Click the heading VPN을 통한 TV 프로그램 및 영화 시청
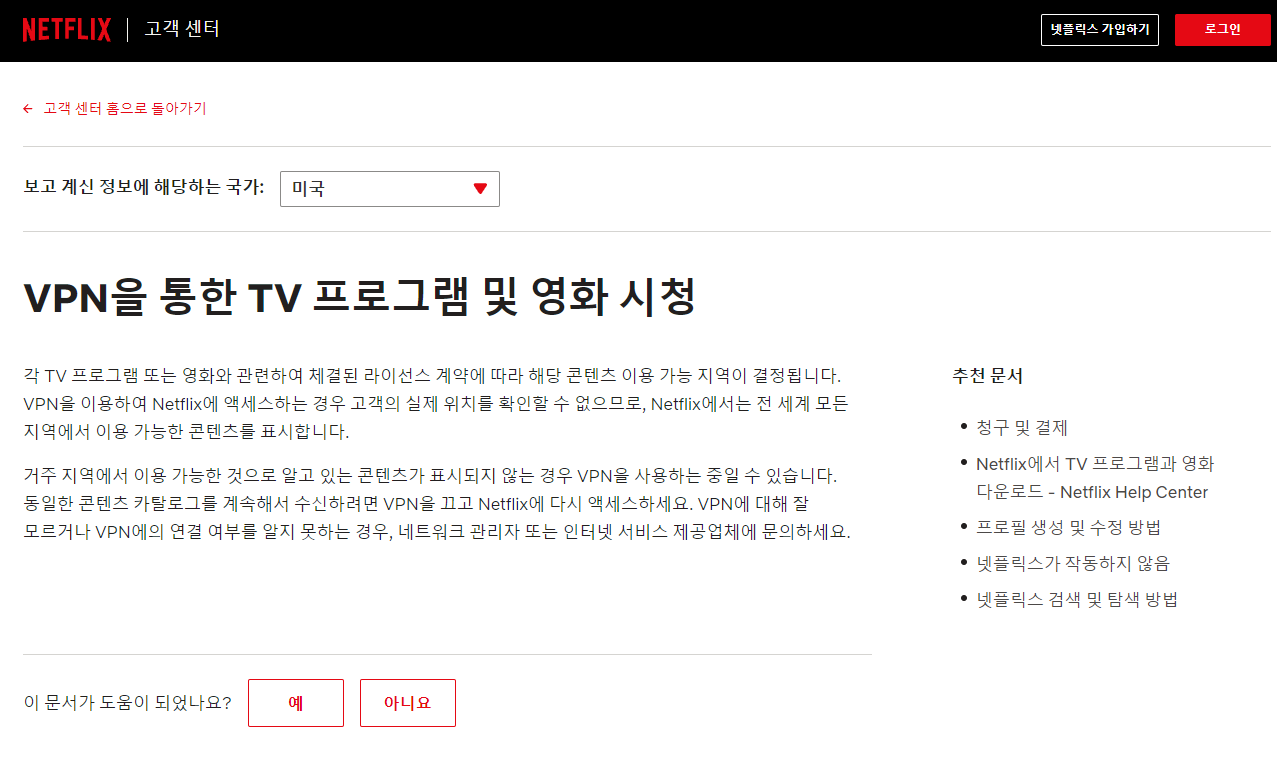The image size is (1277, 767). tap(359, 297)
